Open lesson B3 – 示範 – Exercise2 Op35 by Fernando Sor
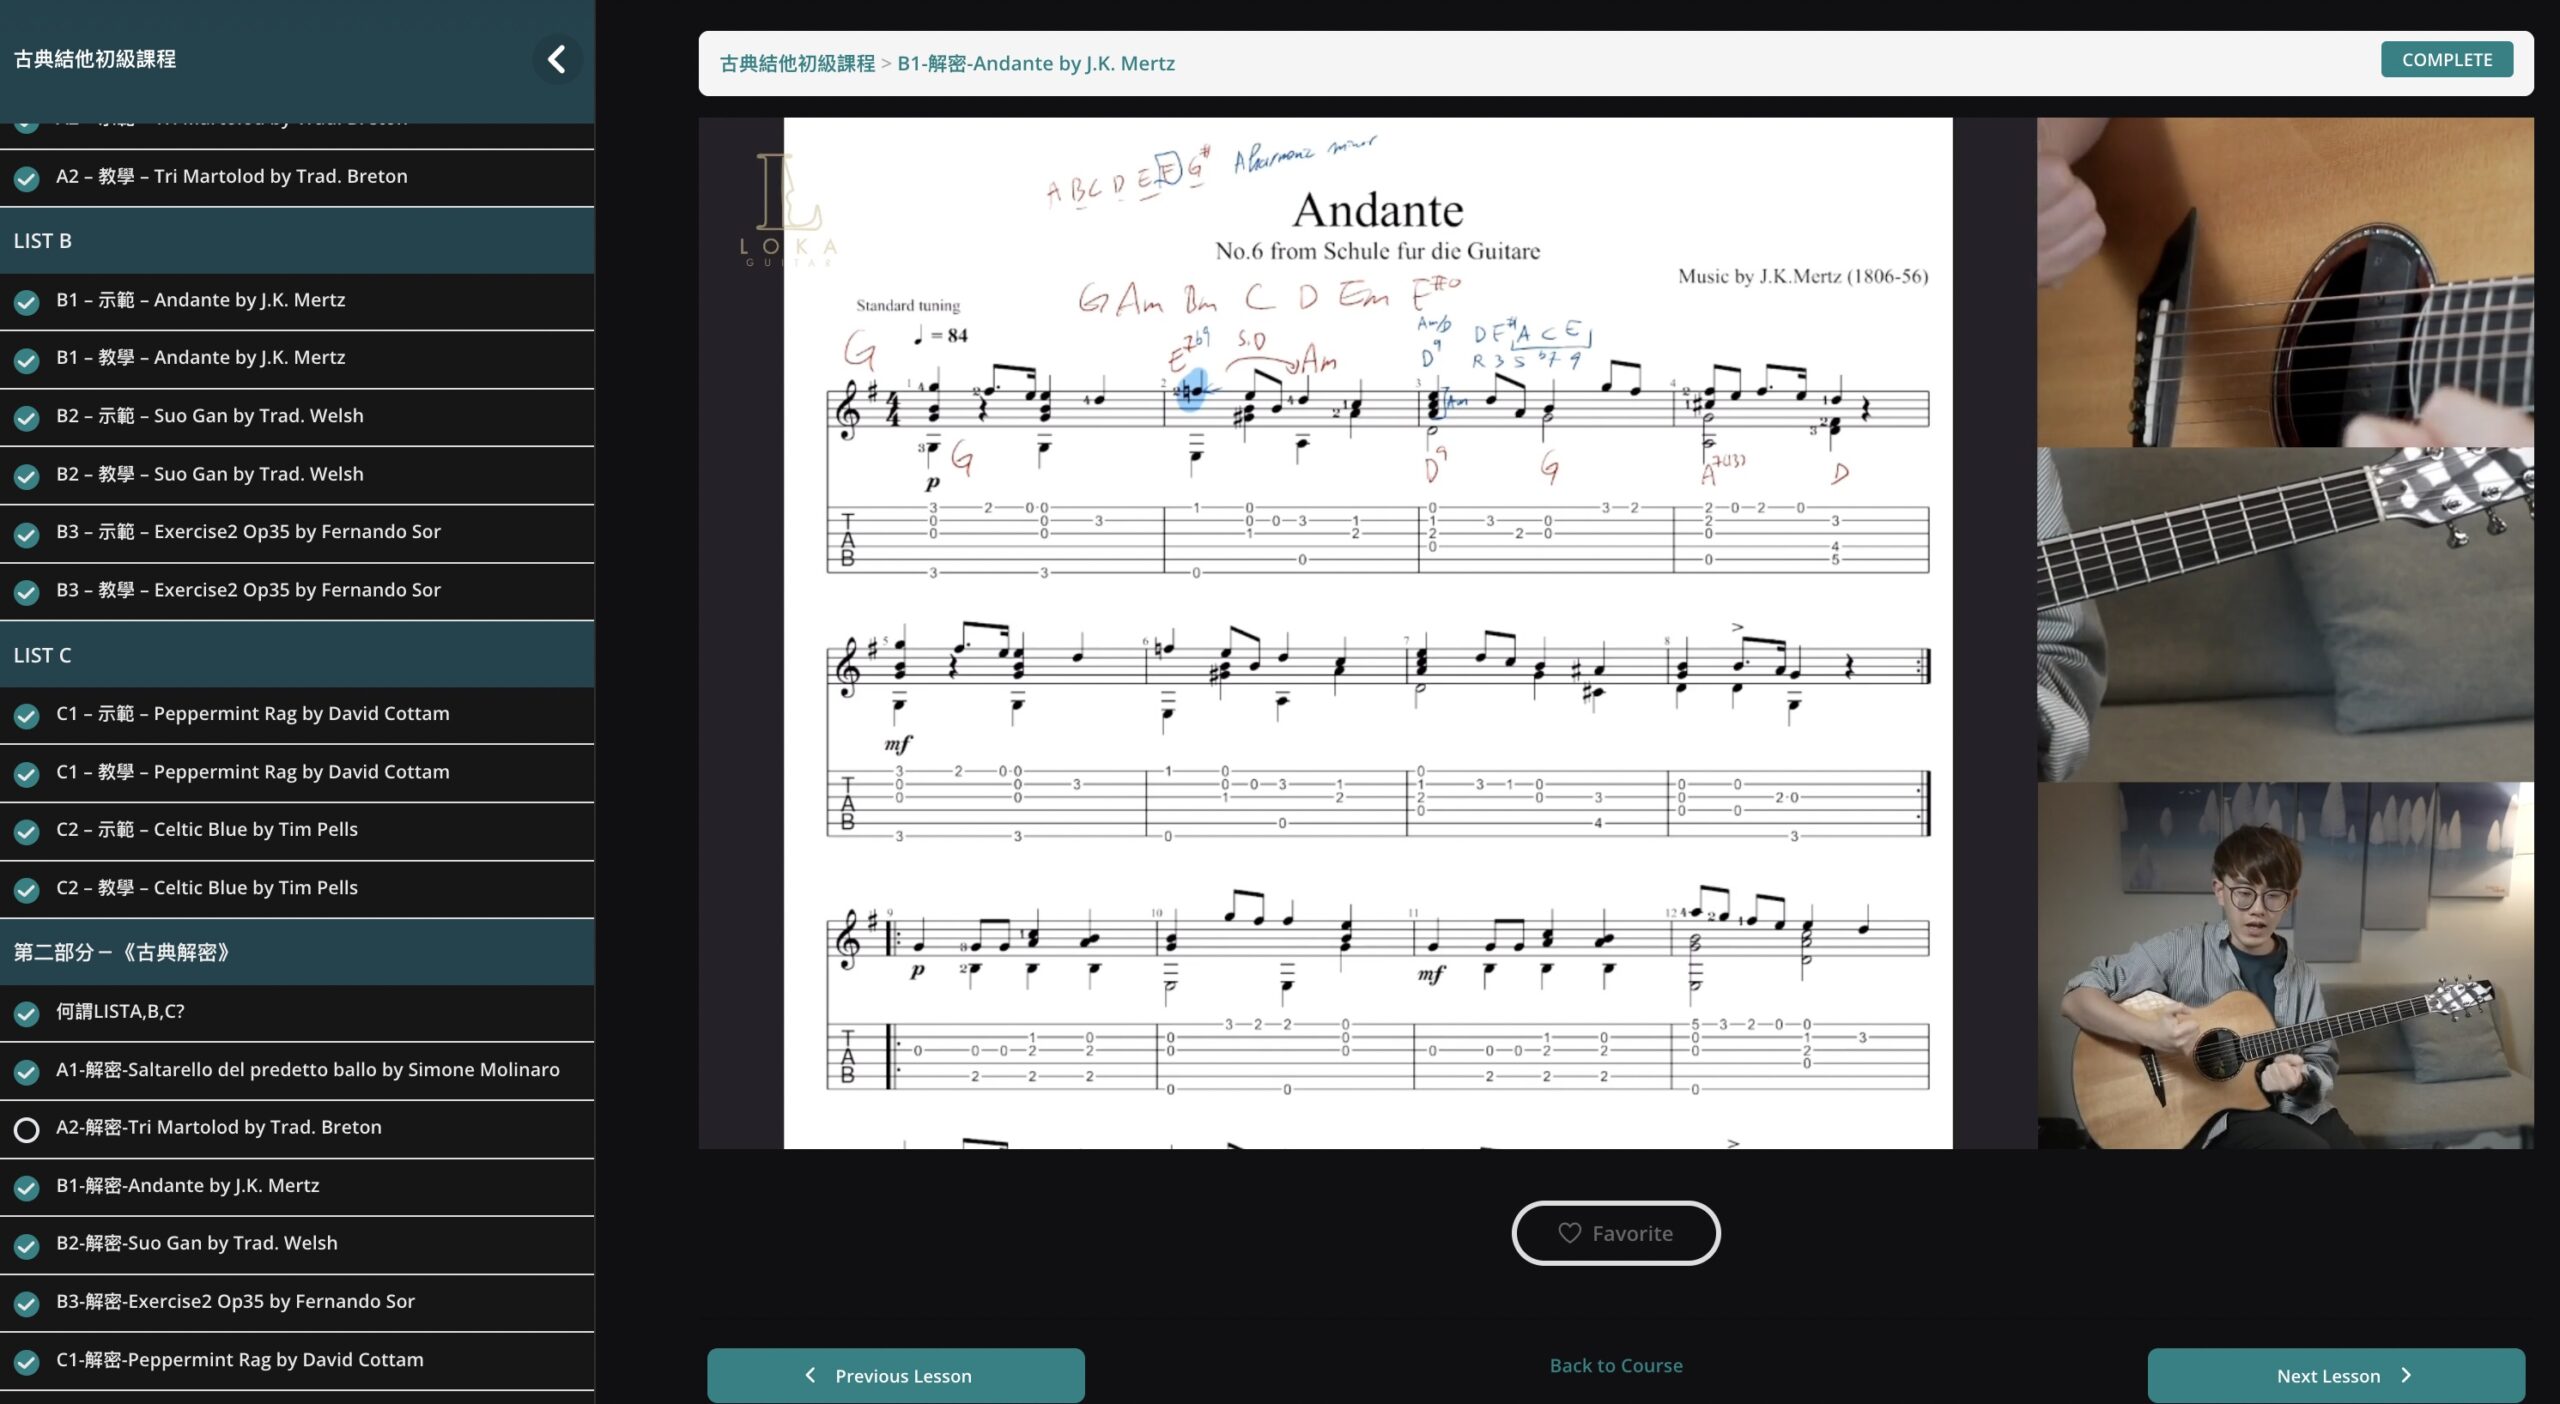 297,532
